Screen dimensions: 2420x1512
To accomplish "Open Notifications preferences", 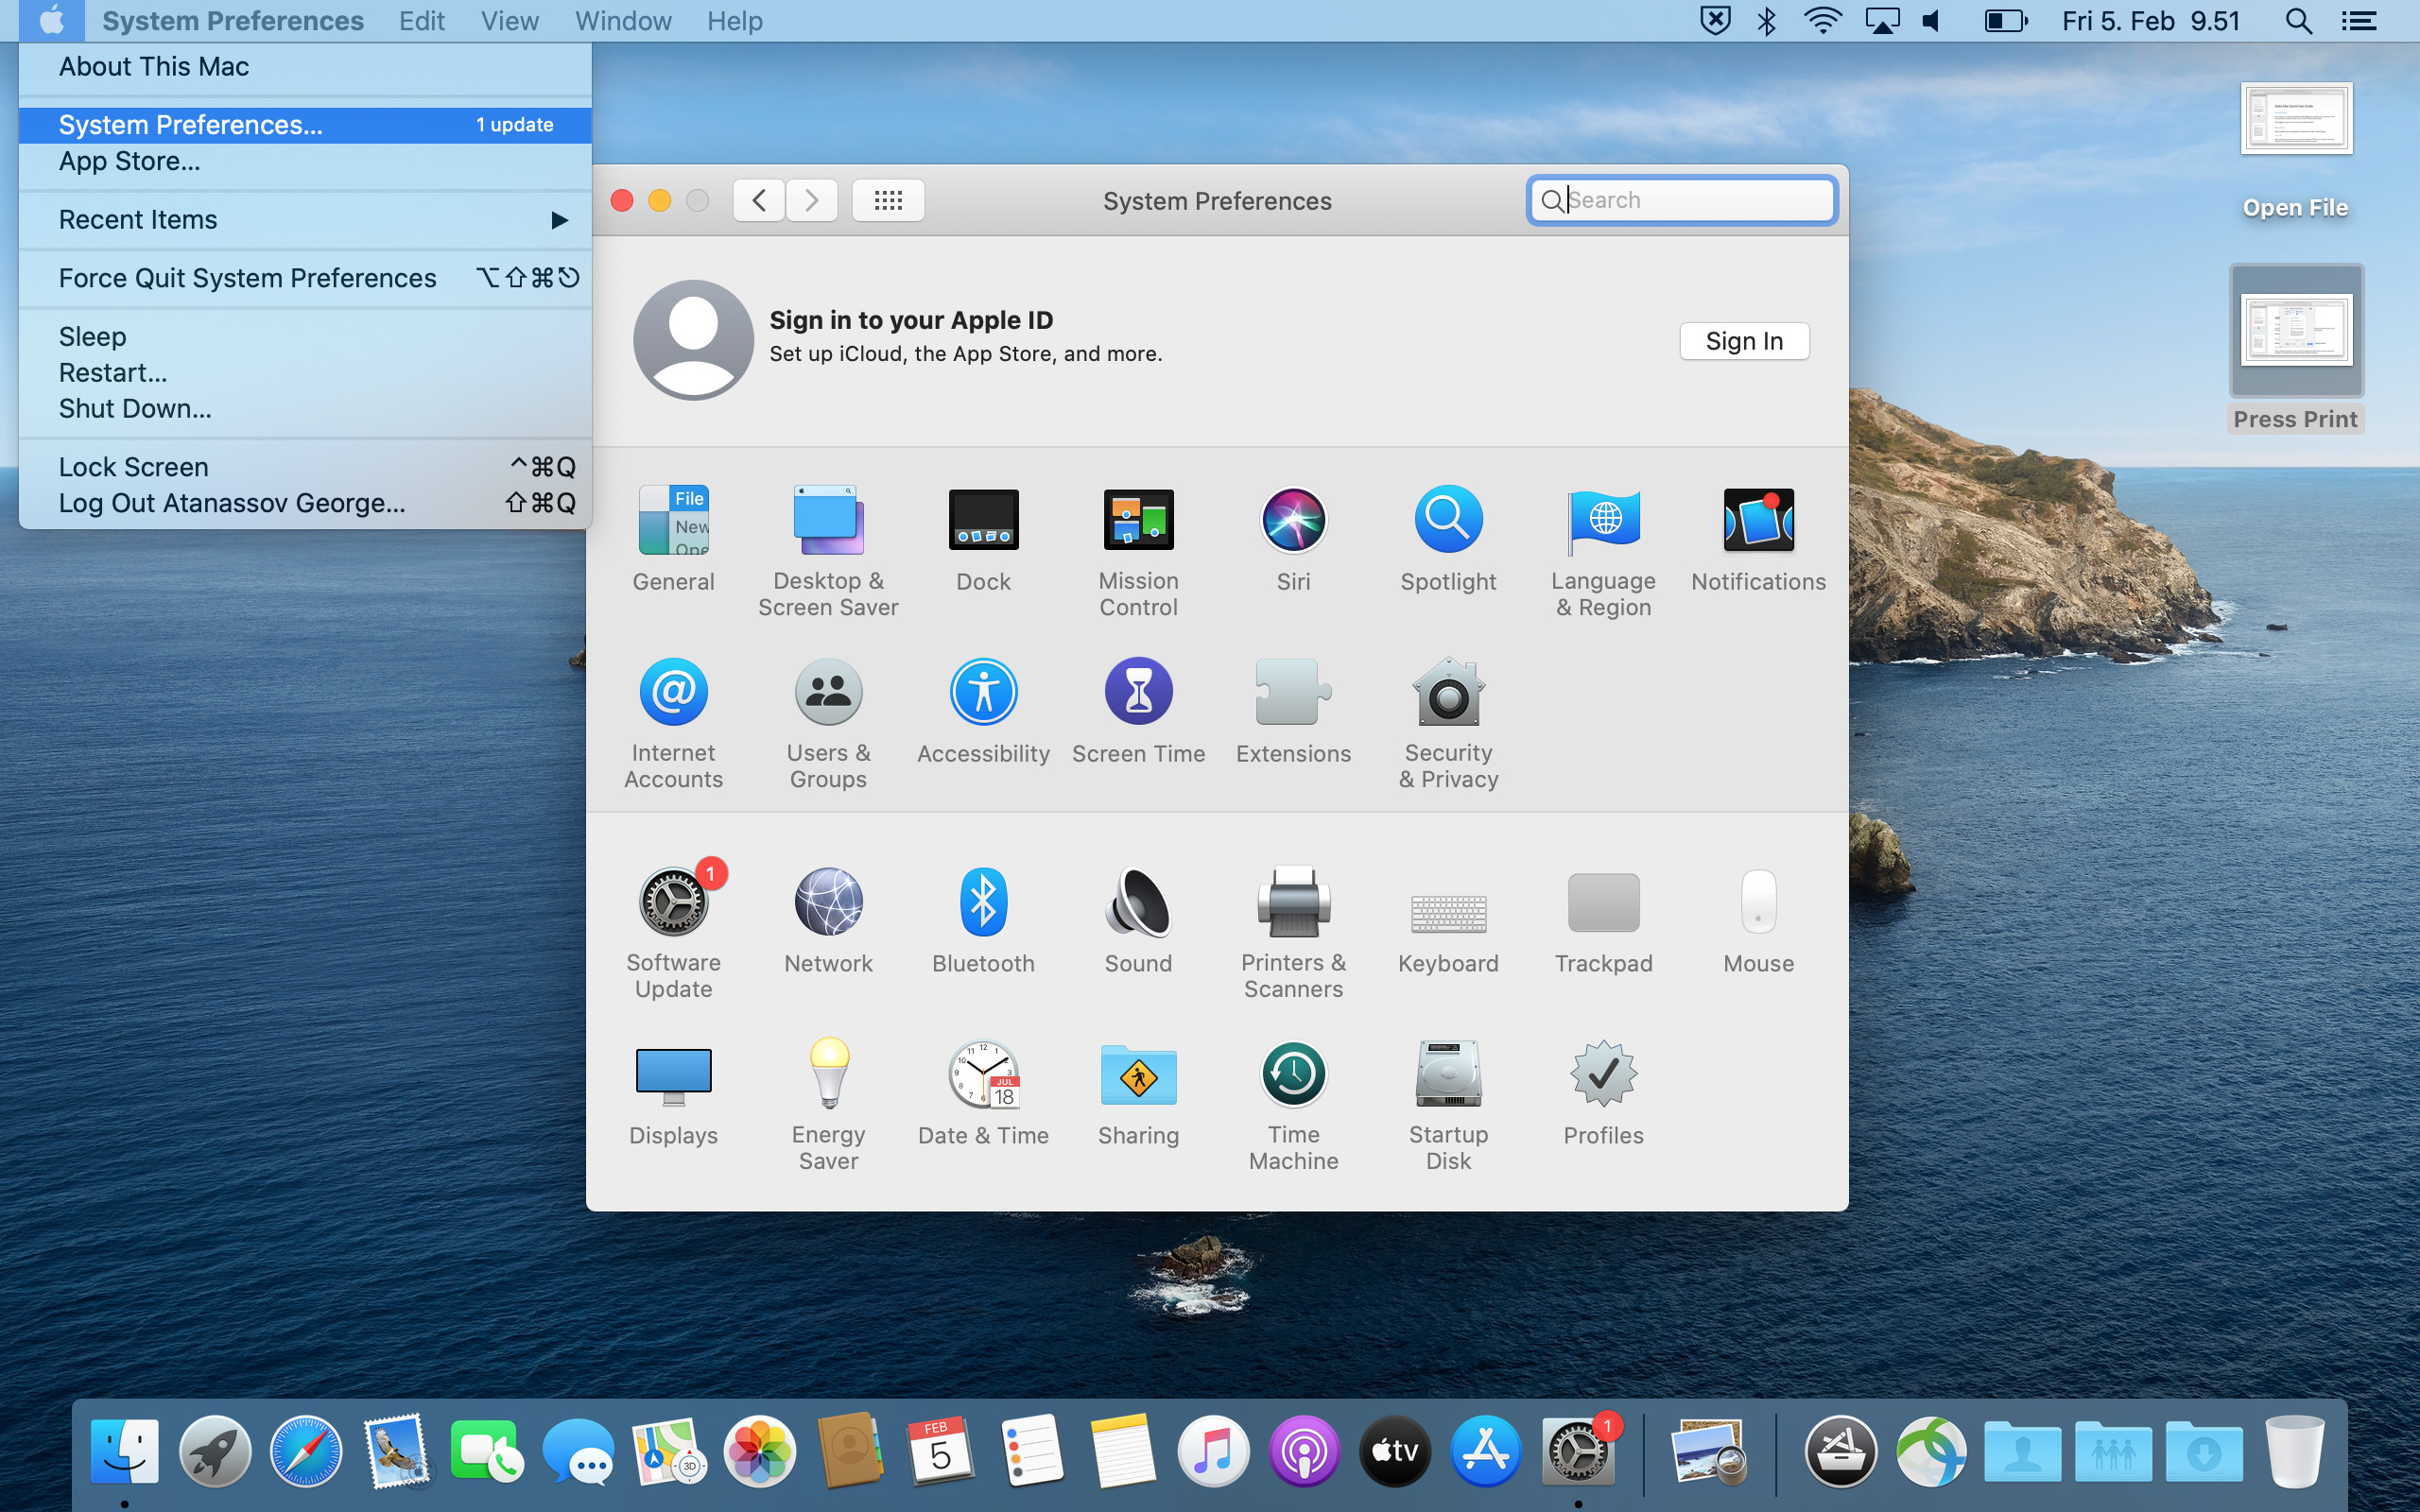I will (1758, 539).
